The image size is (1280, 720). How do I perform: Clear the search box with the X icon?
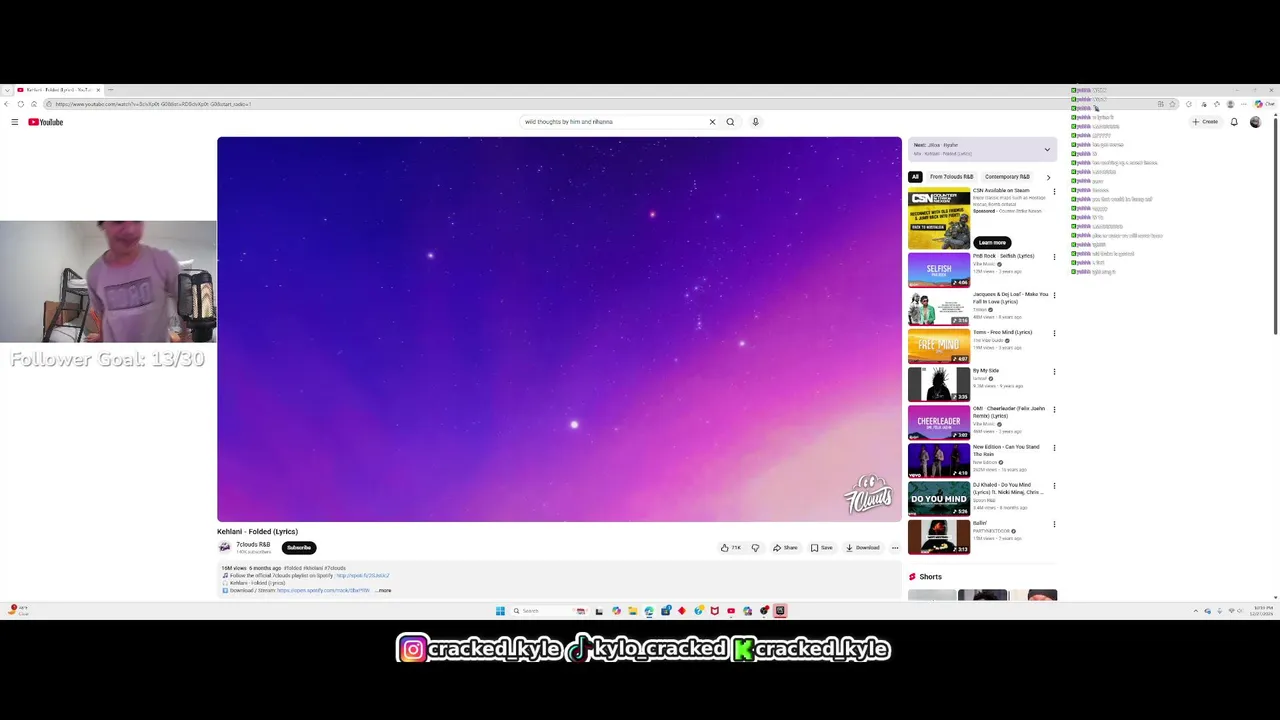click(x=712, y=122)
